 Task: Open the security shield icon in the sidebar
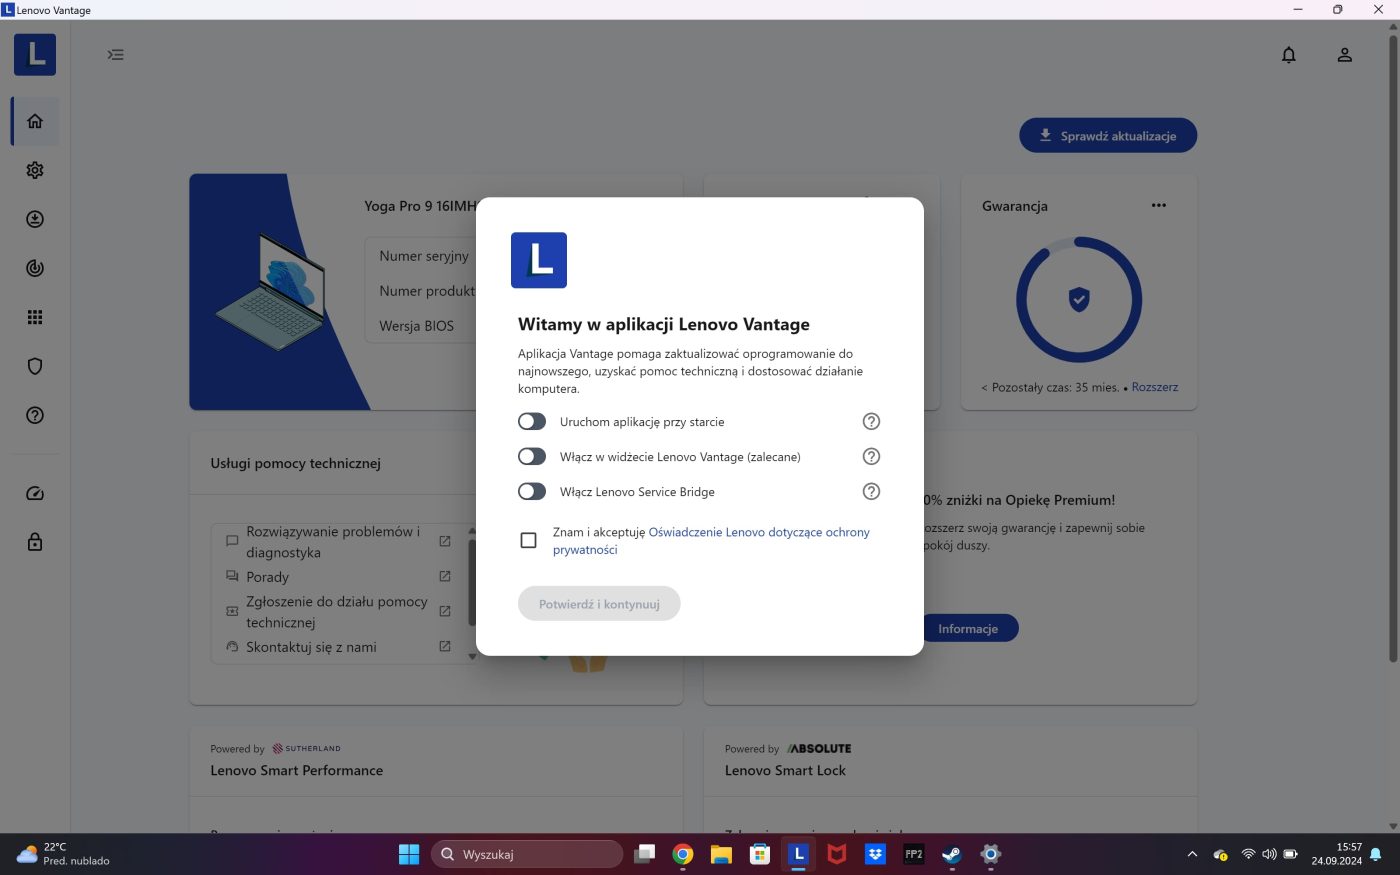point(35,366)
